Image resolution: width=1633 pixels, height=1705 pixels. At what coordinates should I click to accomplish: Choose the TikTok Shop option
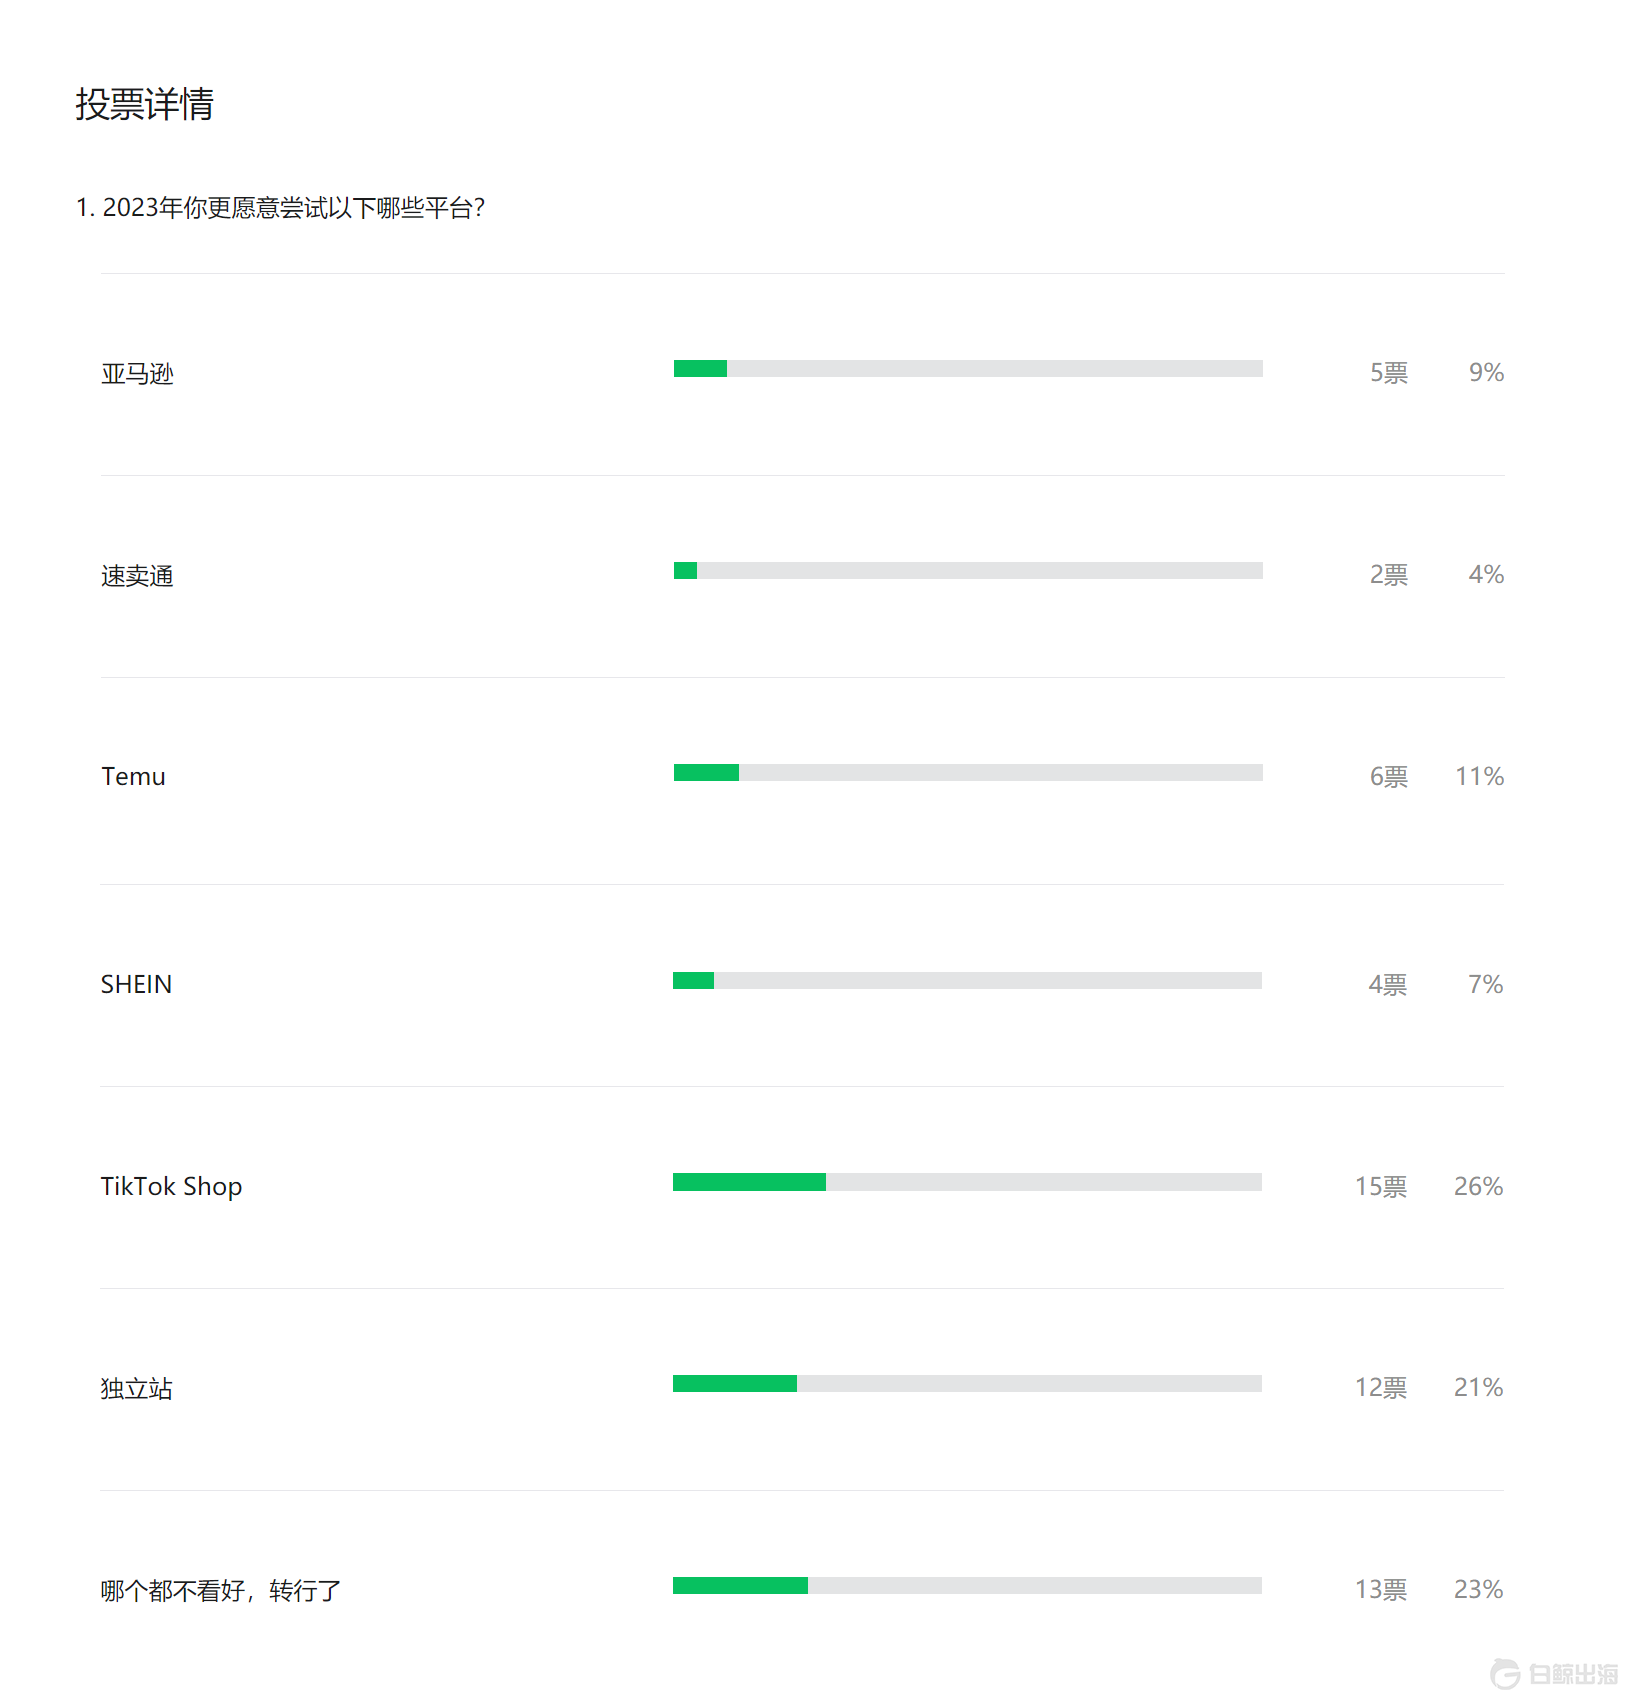tap(171, 1187)
